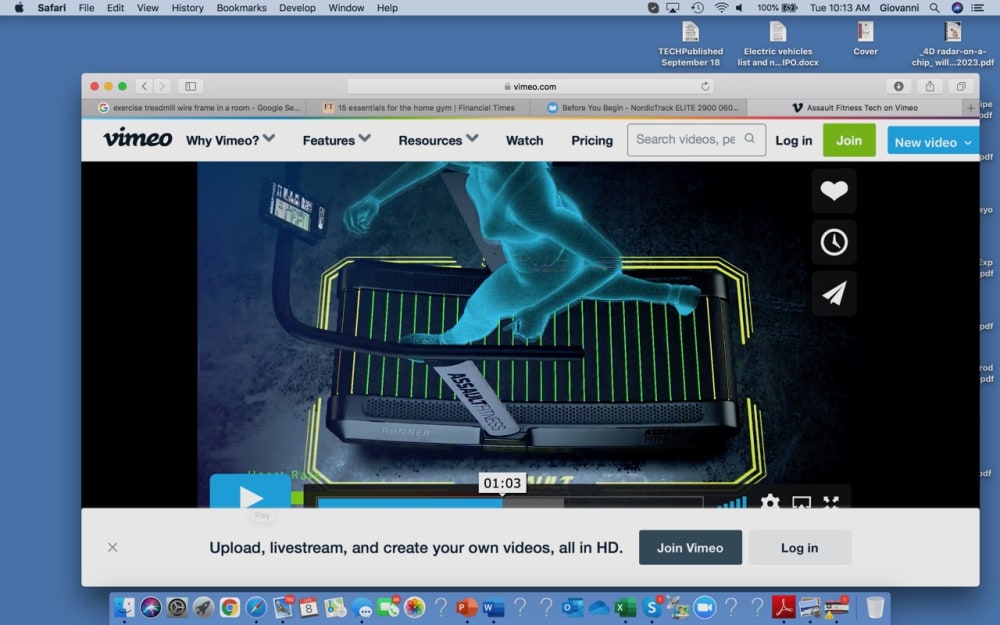Screen dimensions: 1000x625
Task: Go to Vimeo home via logo
Action: pyautogui.click(x=138, y=138)
